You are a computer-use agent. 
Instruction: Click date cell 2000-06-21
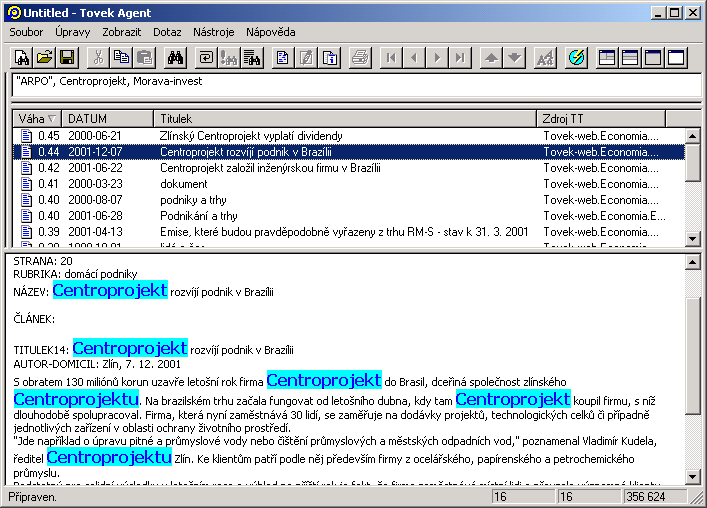click(x=95, y=136)
